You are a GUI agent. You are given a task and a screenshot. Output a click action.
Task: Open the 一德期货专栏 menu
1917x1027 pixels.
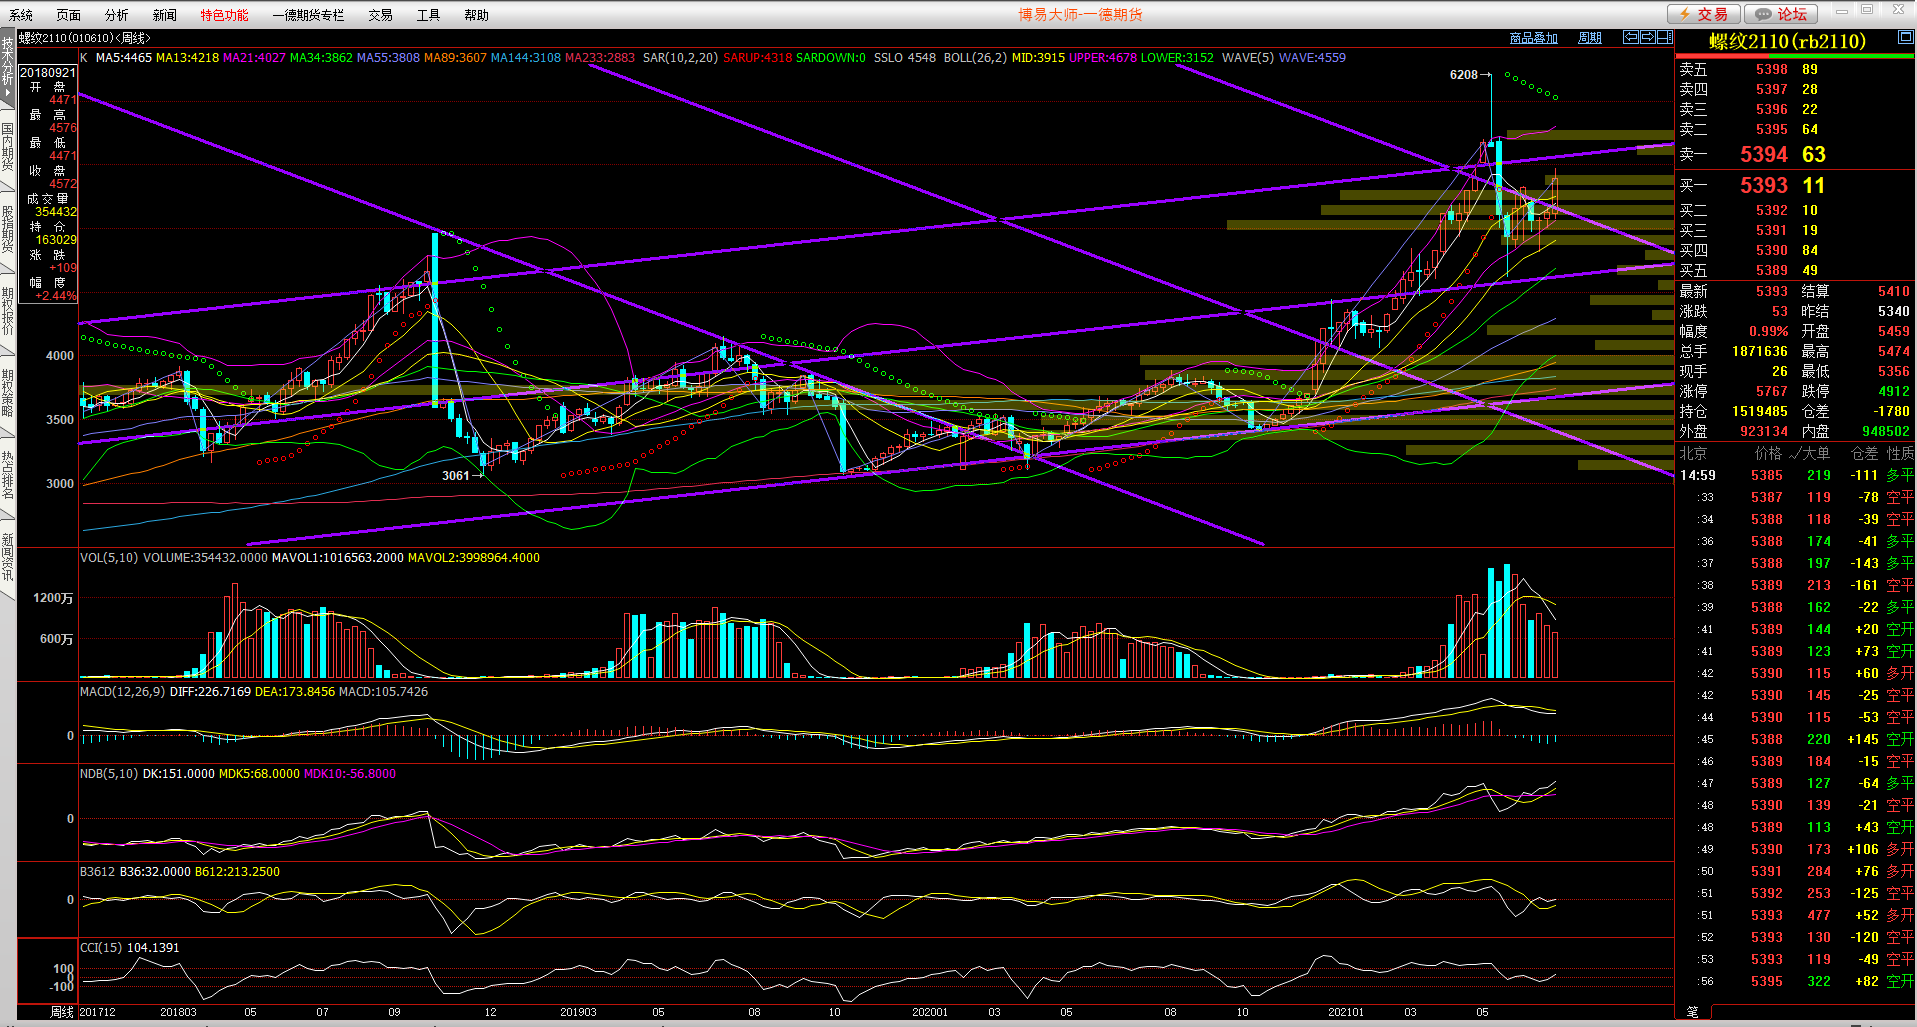click(308, 15)
